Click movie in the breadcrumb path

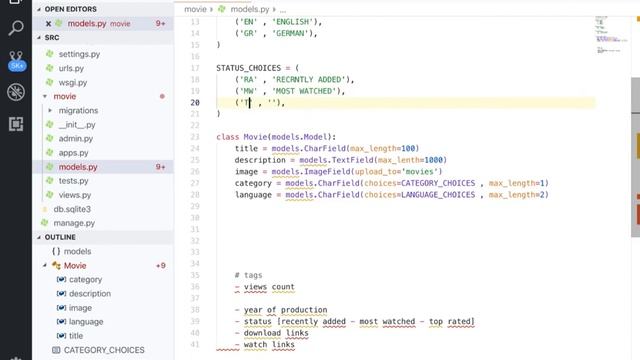pos(195,9)
